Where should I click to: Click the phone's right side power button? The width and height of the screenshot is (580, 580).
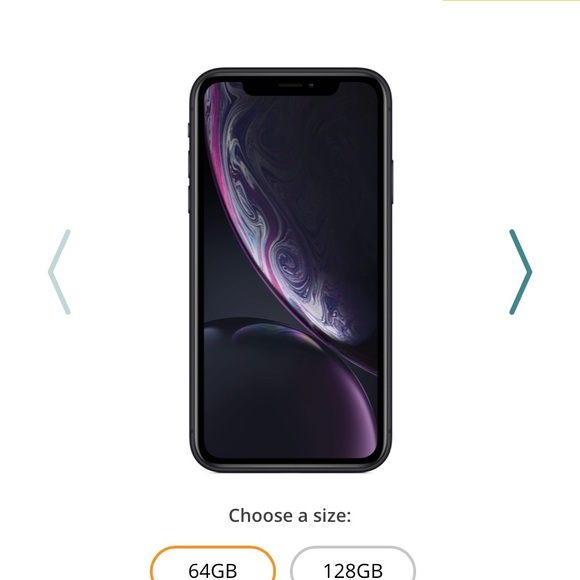[x=392, y=182]
